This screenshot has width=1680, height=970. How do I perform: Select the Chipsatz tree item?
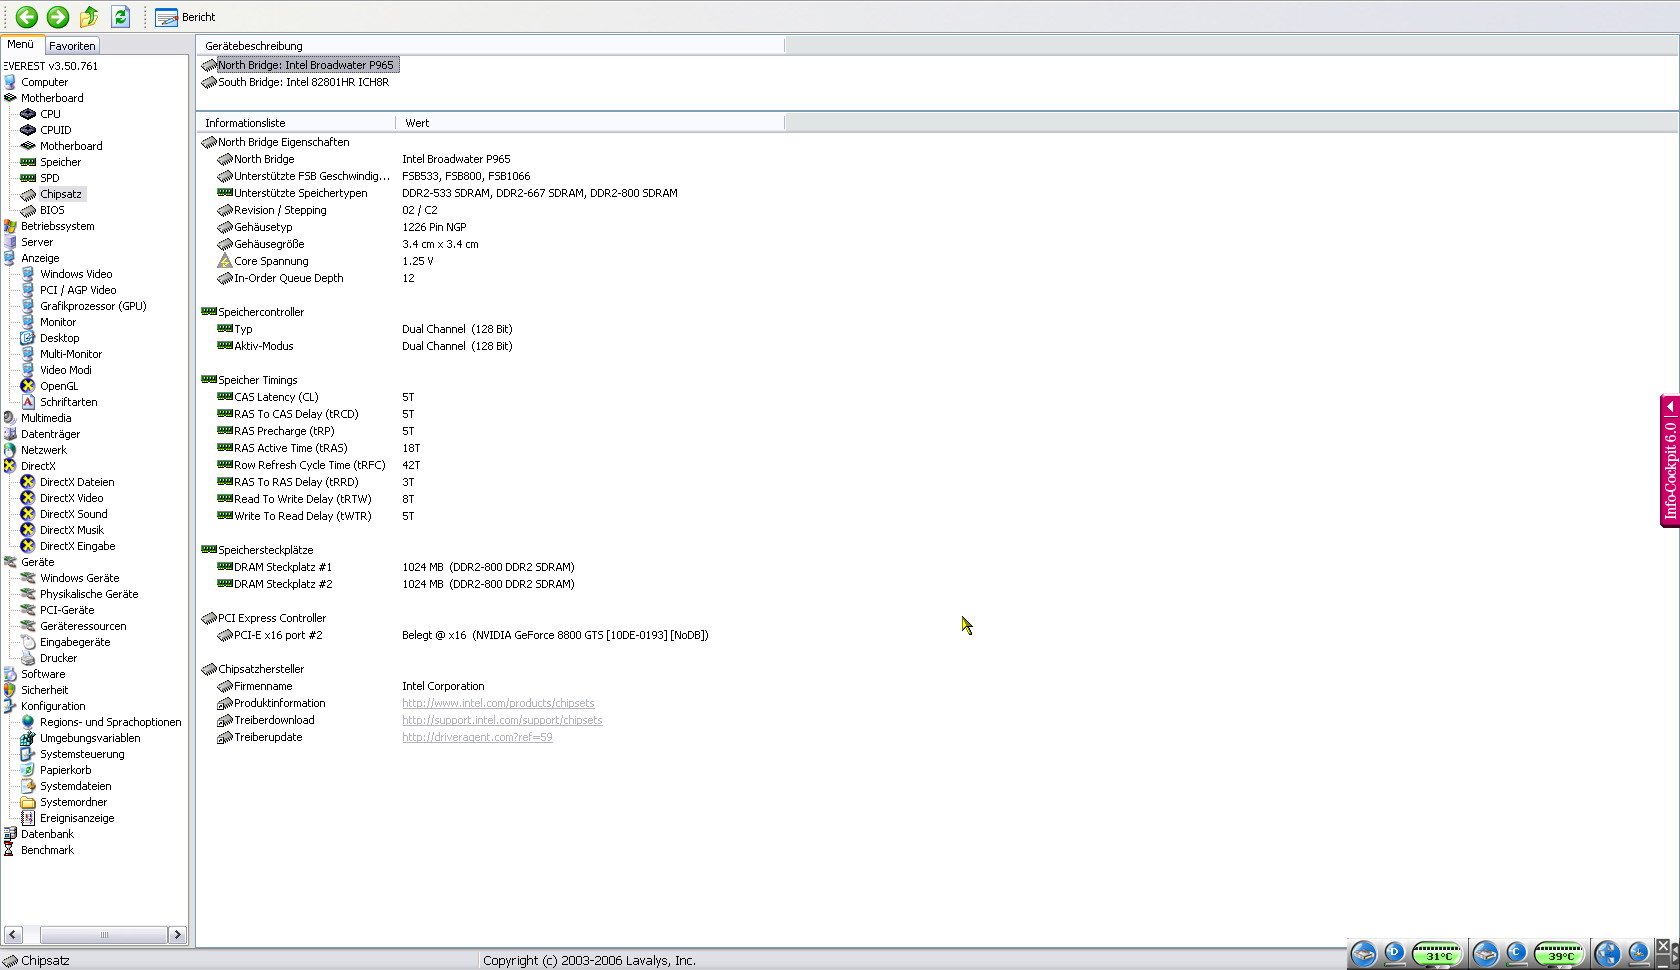coord(61,194)
